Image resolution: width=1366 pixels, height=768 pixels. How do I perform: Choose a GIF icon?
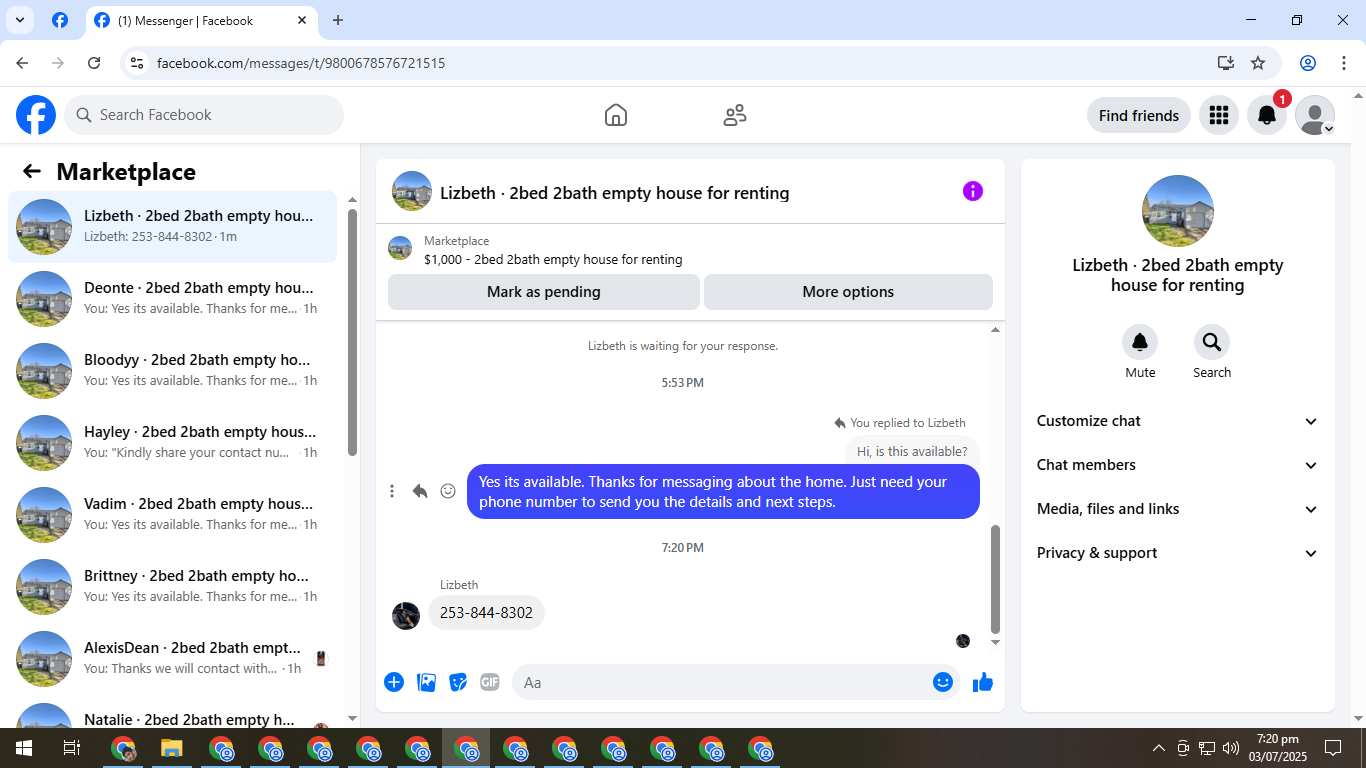[489, 682]
